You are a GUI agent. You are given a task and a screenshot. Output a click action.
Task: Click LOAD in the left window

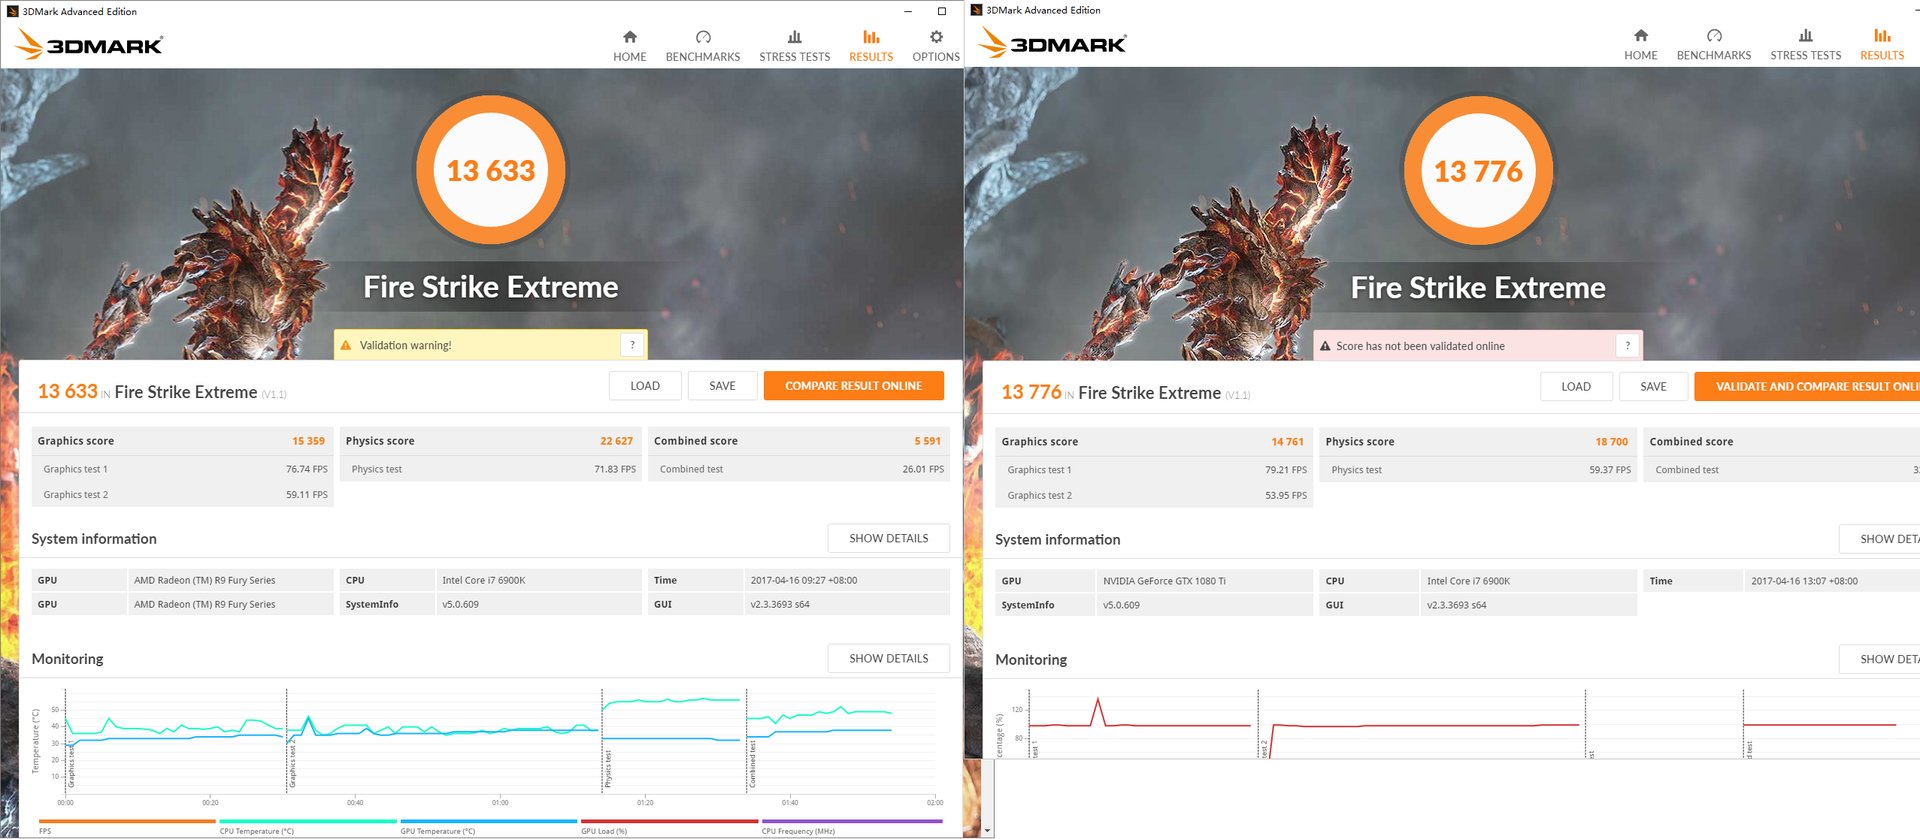coord(645,386)
